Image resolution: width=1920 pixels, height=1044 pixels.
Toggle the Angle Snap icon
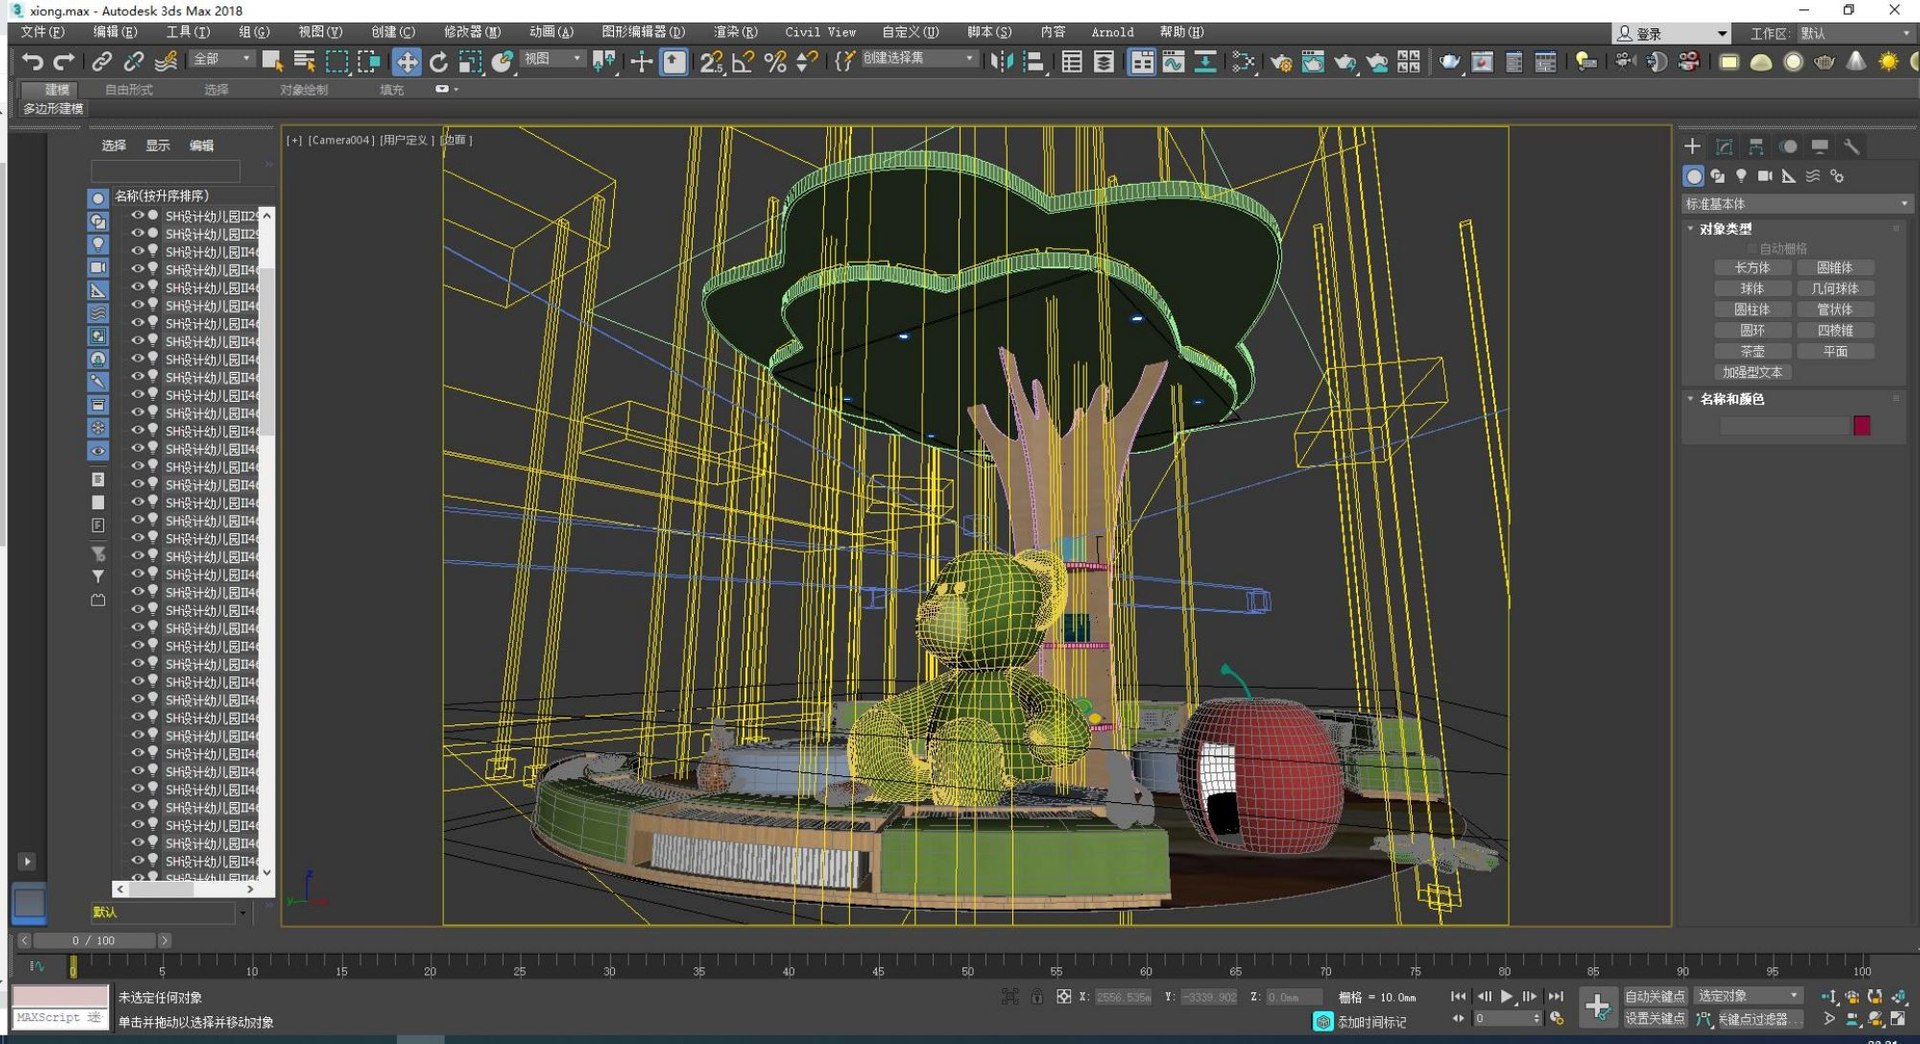[x=743, y=62]
